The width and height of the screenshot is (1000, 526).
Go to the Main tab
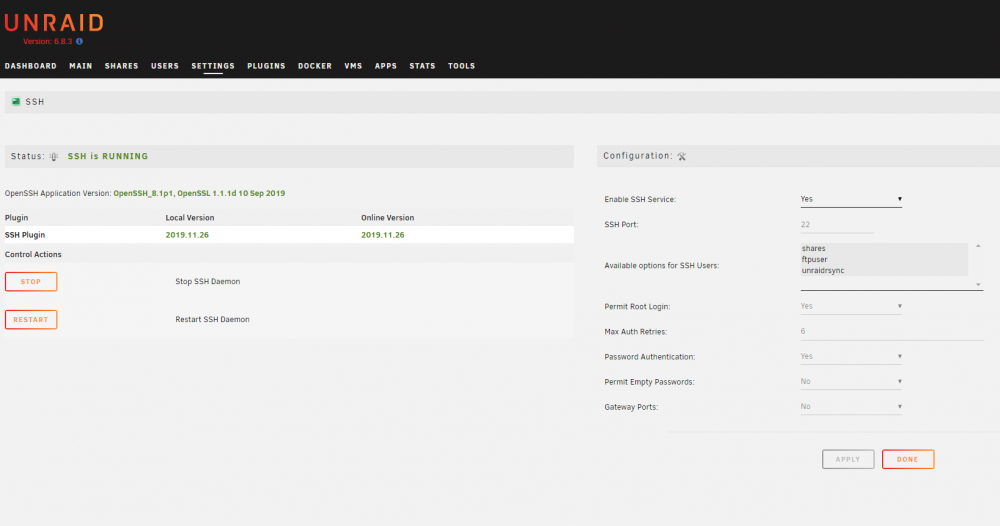(80, 66)
